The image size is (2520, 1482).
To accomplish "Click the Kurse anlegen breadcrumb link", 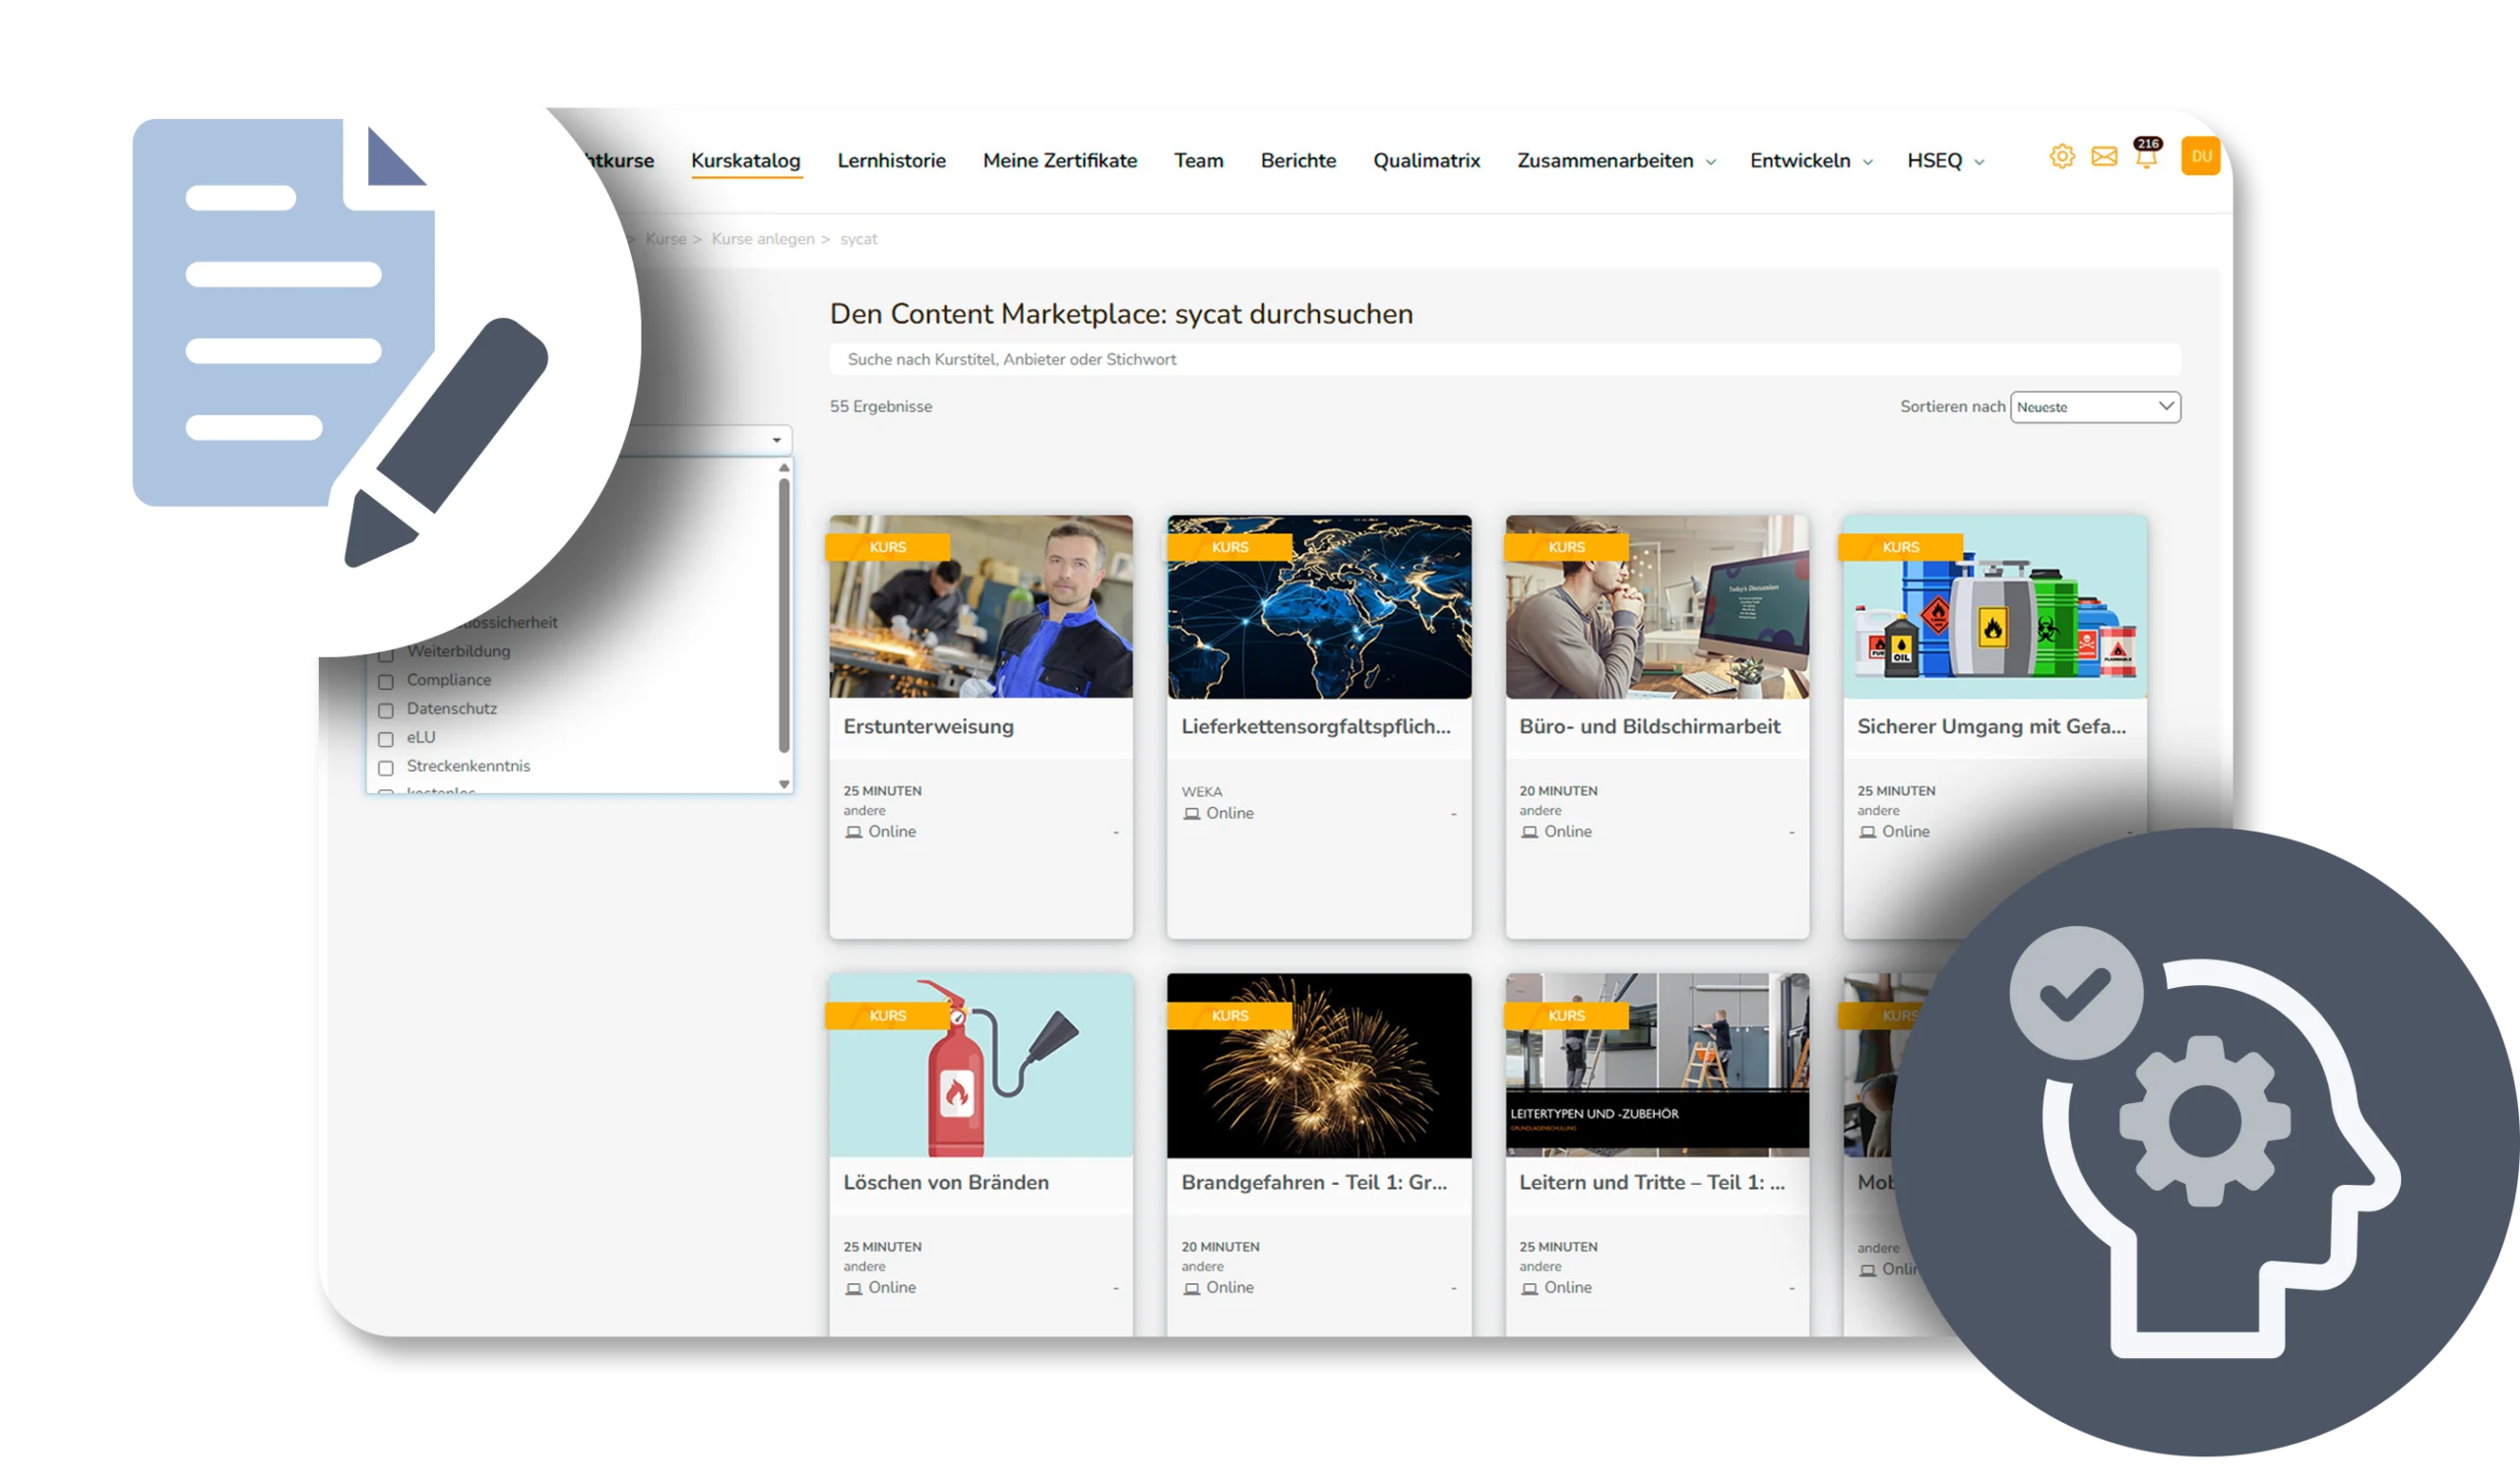I will coord(763,239).
